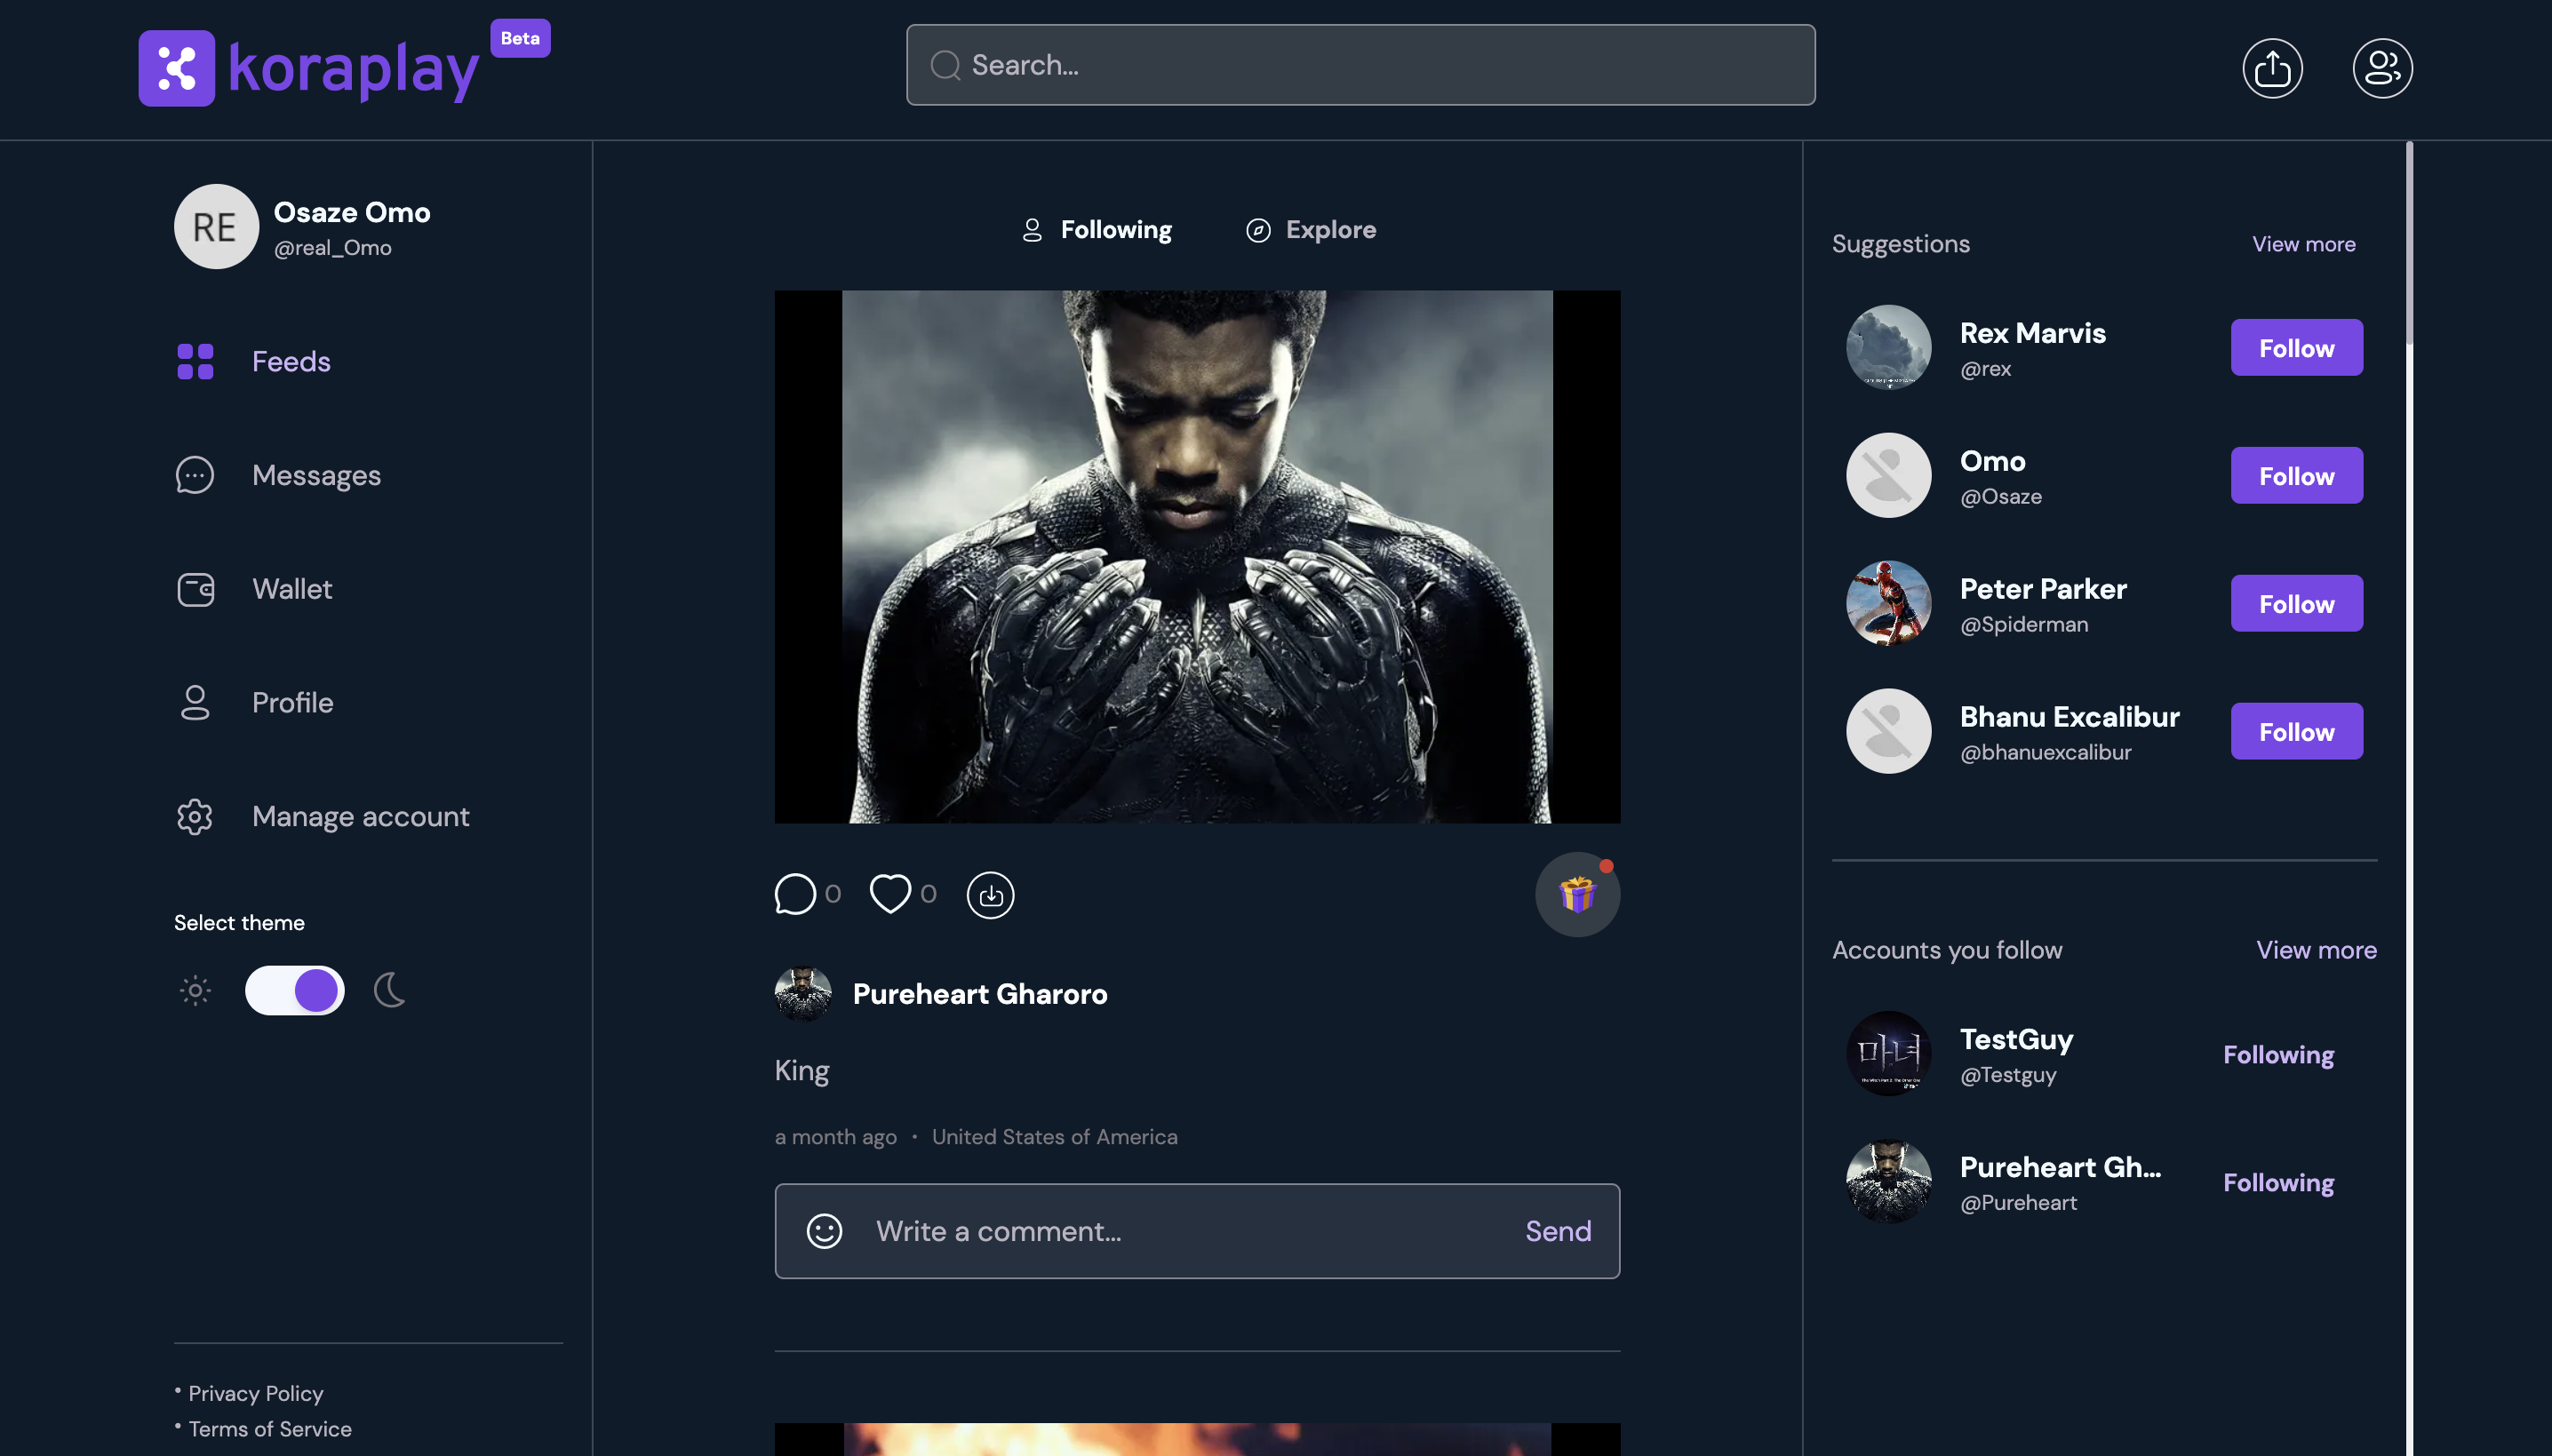Select the dark theme moon icon
Viewport: 2552px width, 1456px height.
389,990
